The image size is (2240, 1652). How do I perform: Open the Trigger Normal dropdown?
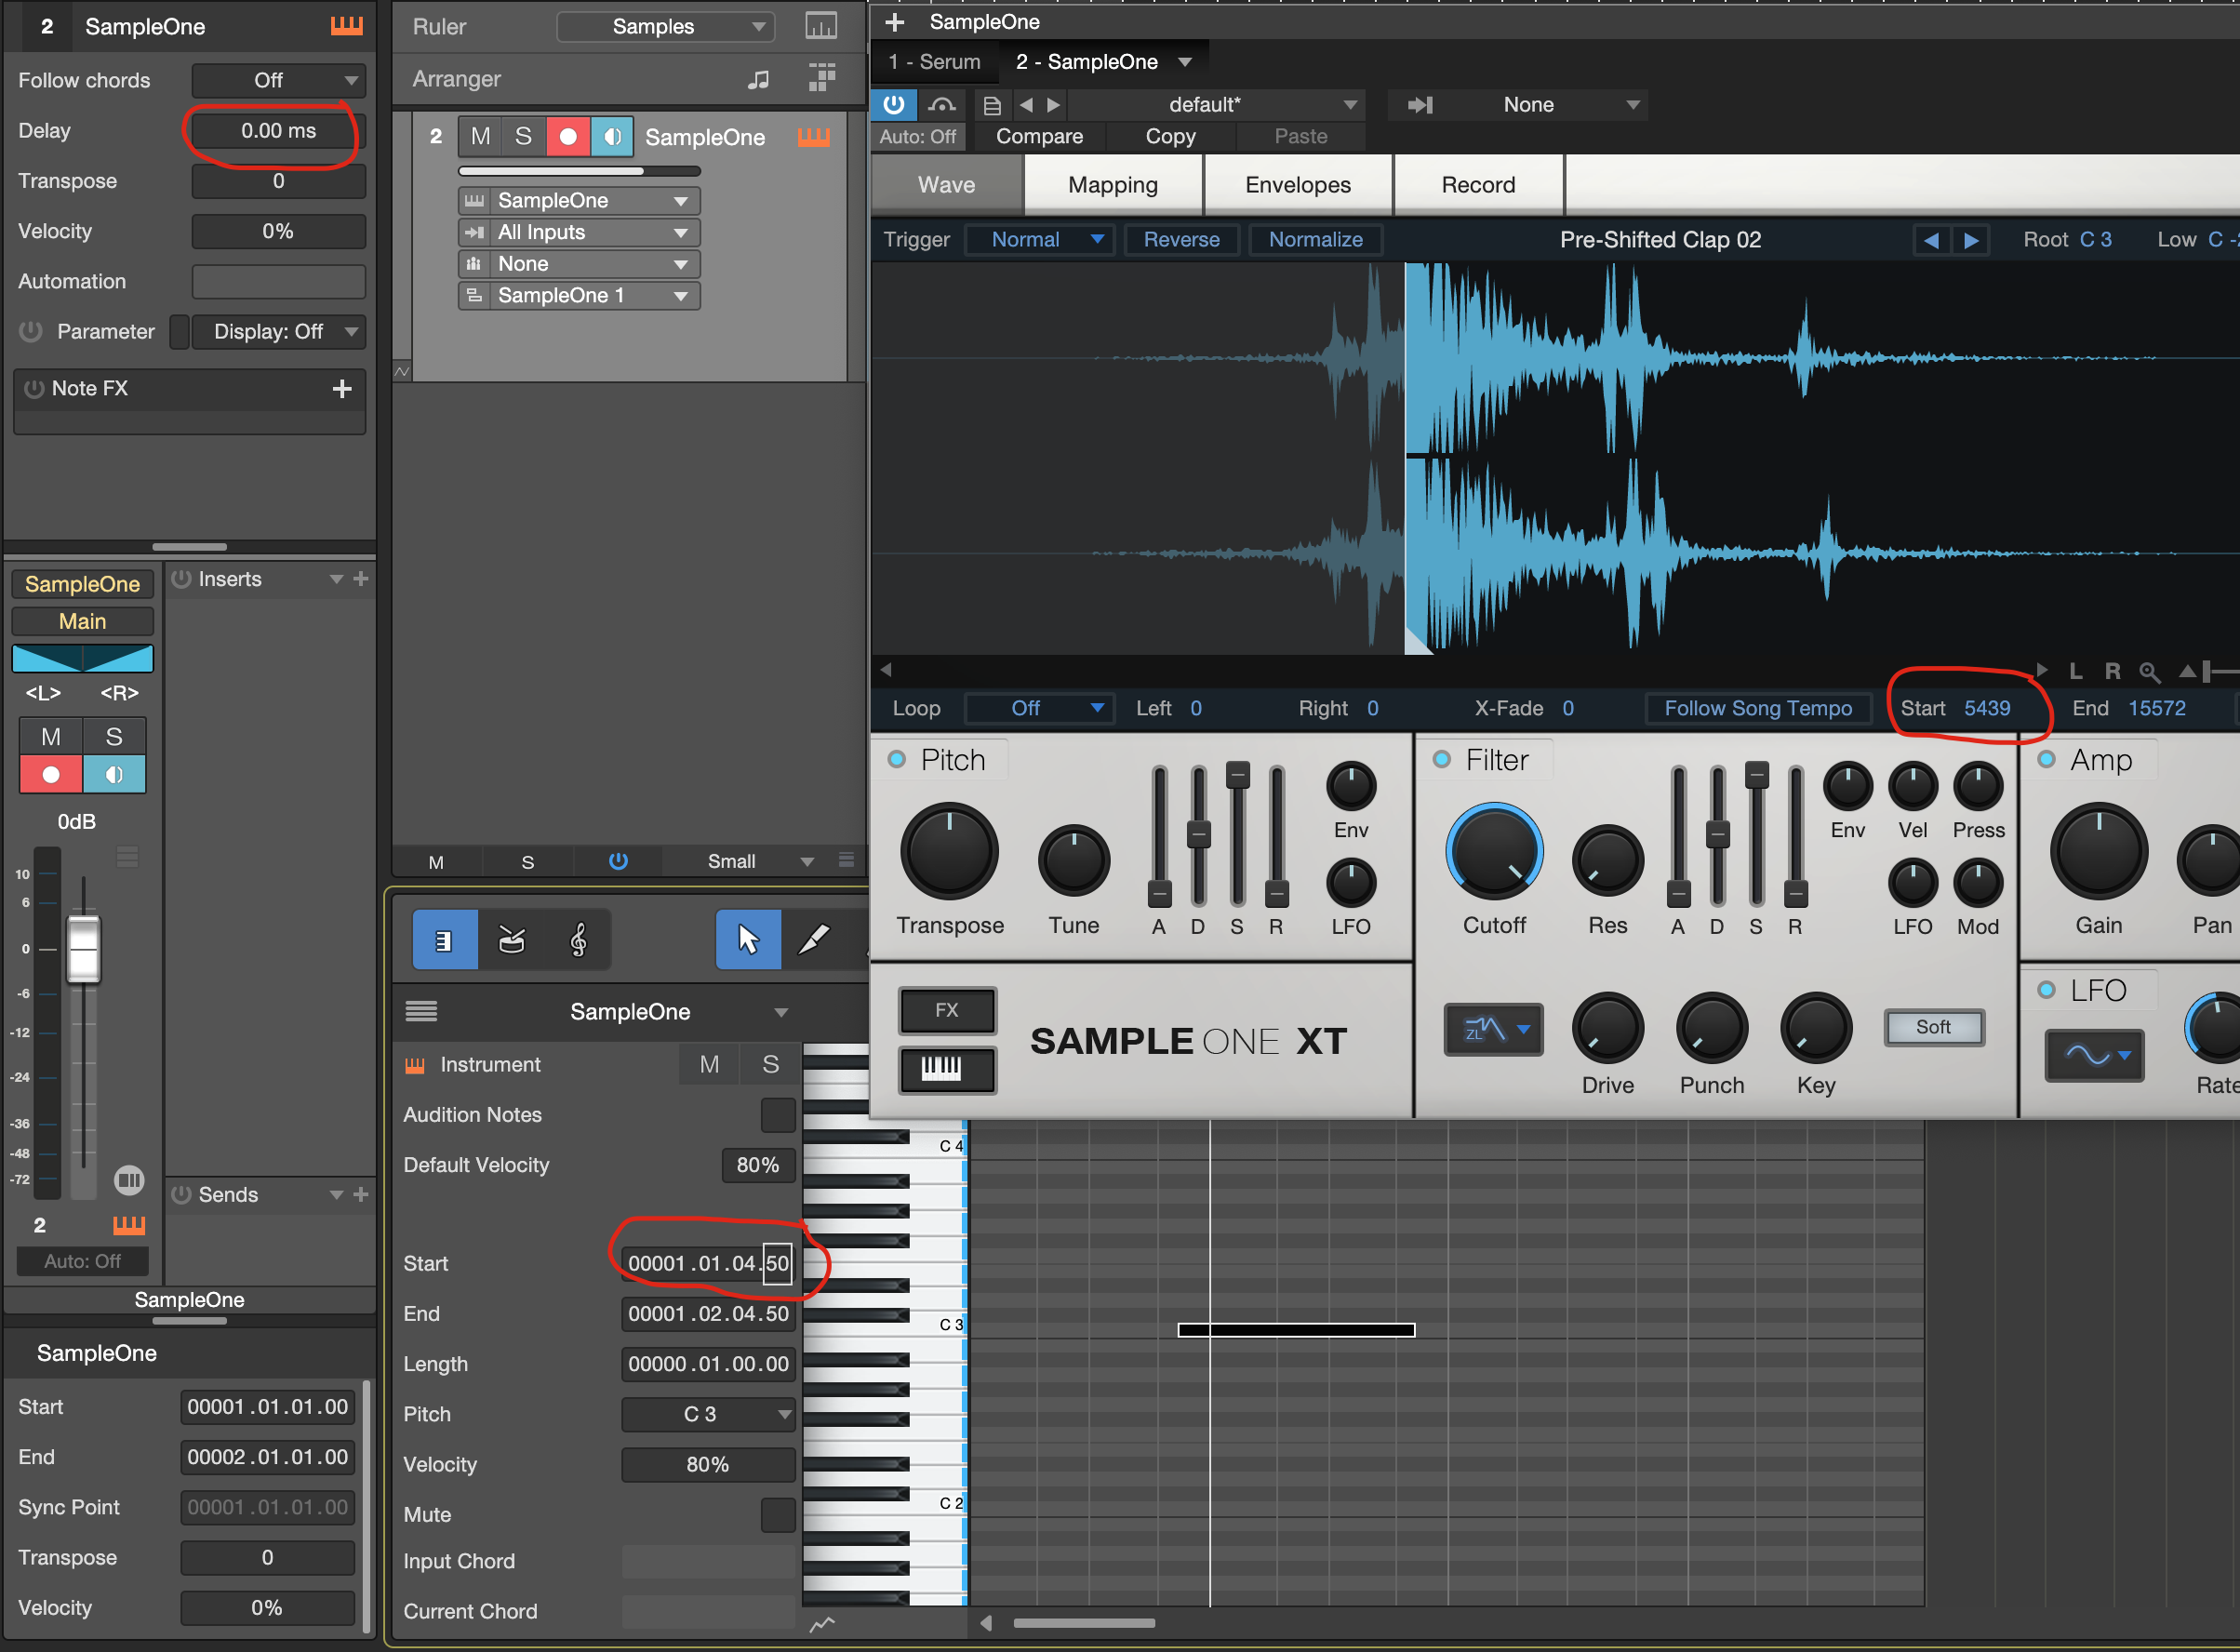click(1040, 240)
